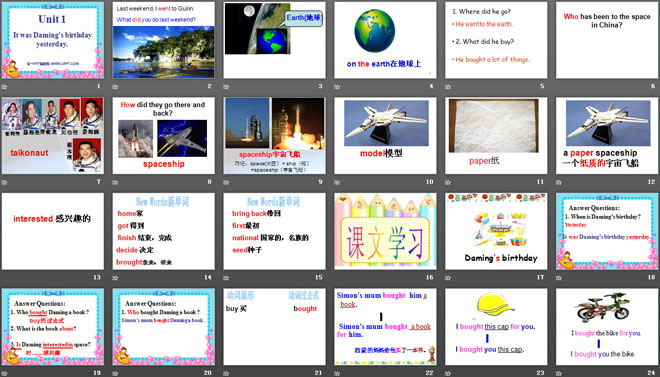Click the animation star under slide 12
660x377 pixels.
559,182
